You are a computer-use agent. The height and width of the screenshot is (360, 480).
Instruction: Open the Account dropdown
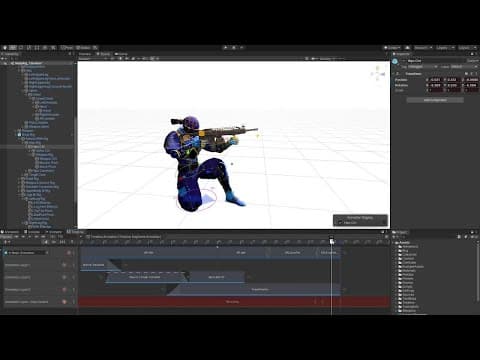pos(423,48)
